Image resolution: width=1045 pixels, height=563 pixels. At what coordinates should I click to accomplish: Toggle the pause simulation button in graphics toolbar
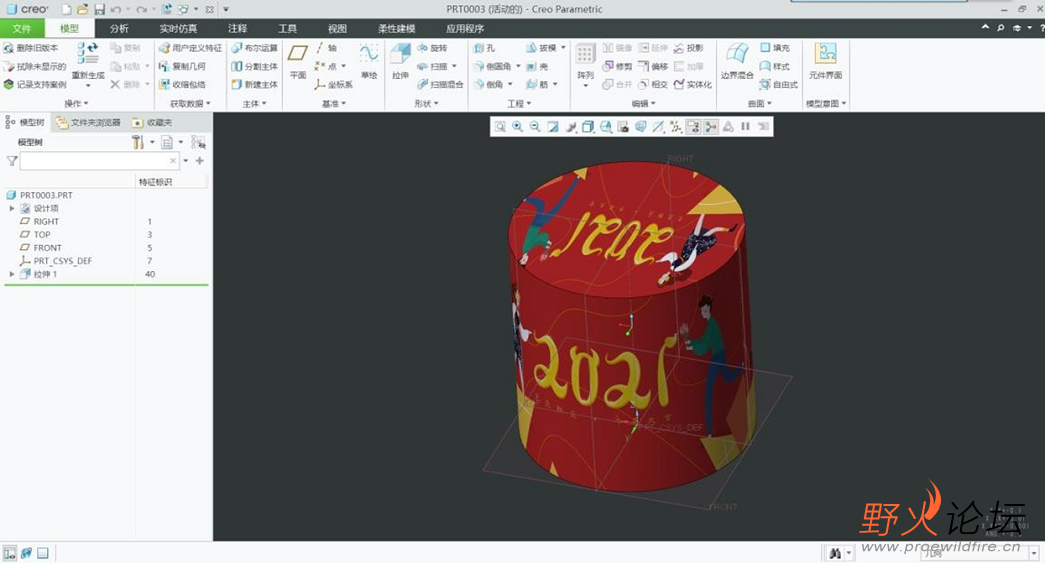click(745, 127)
